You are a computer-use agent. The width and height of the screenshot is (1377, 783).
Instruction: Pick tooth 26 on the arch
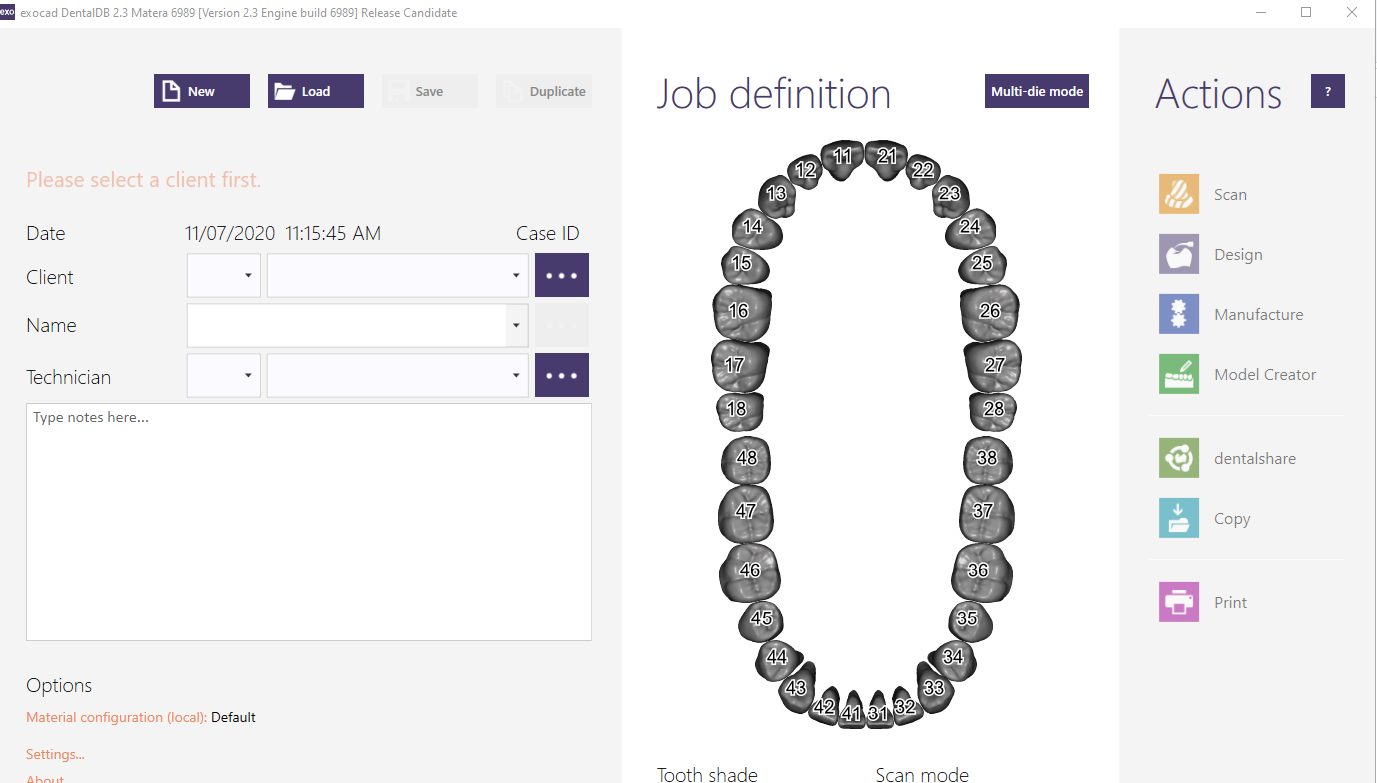[989, 311]
